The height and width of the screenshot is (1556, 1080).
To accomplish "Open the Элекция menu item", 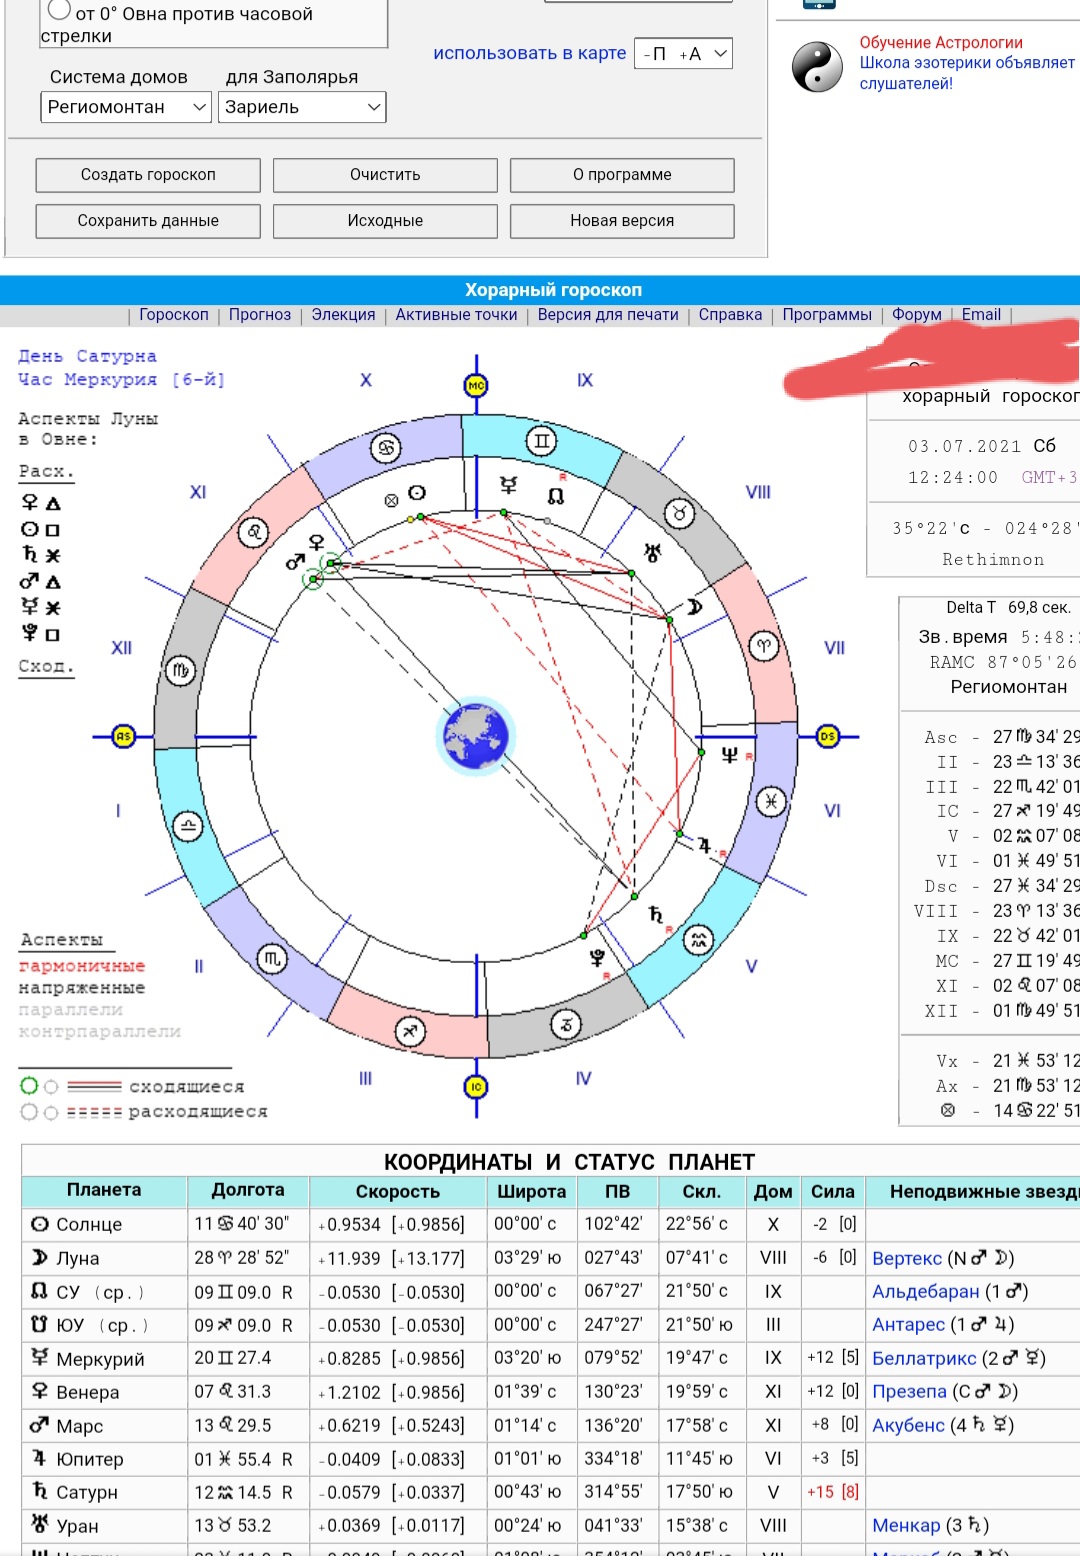I will point(343,315).
